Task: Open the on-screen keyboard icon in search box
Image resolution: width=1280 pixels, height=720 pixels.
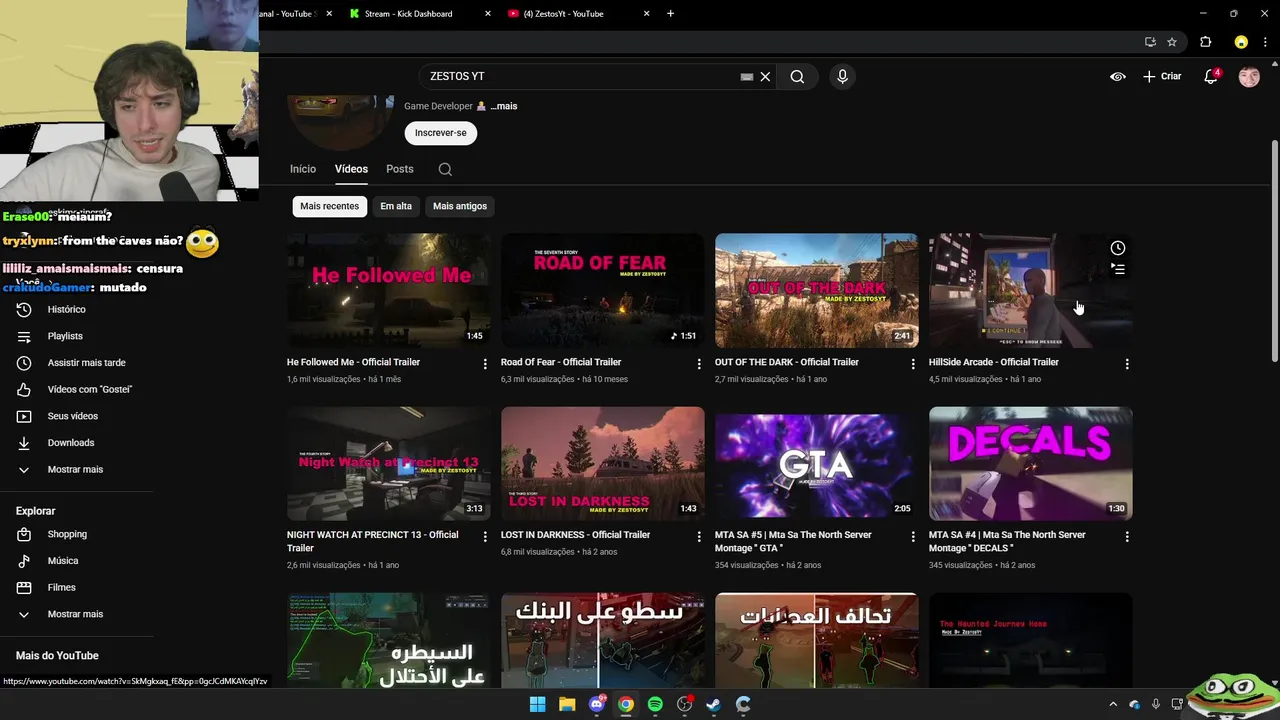Action: 746,76
